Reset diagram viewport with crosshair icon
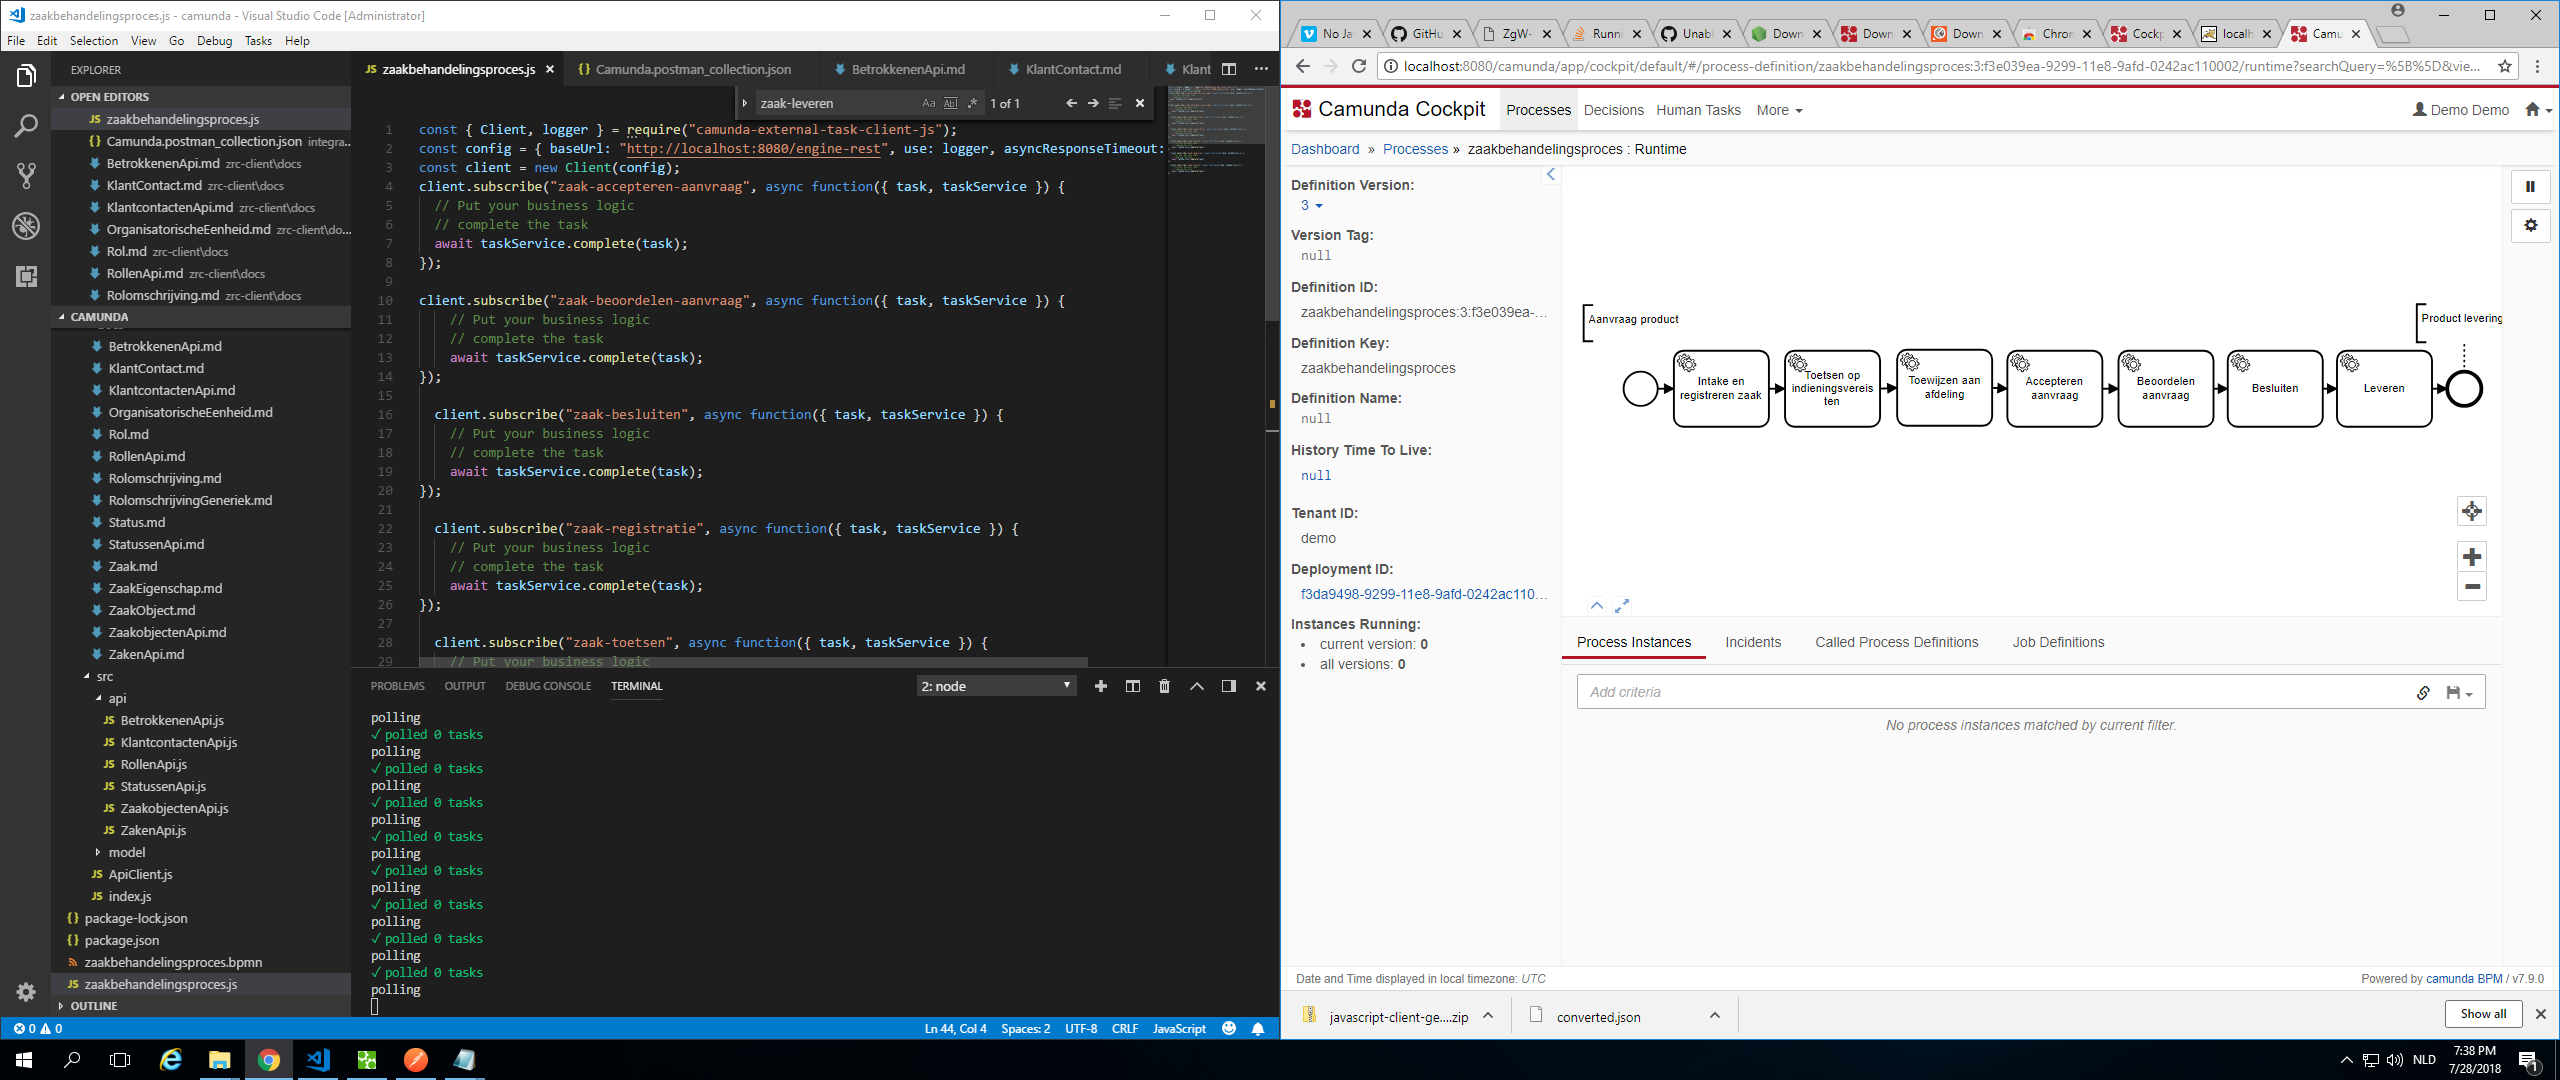Viewport: 2560px width, 1080px height. [2471, 512]
